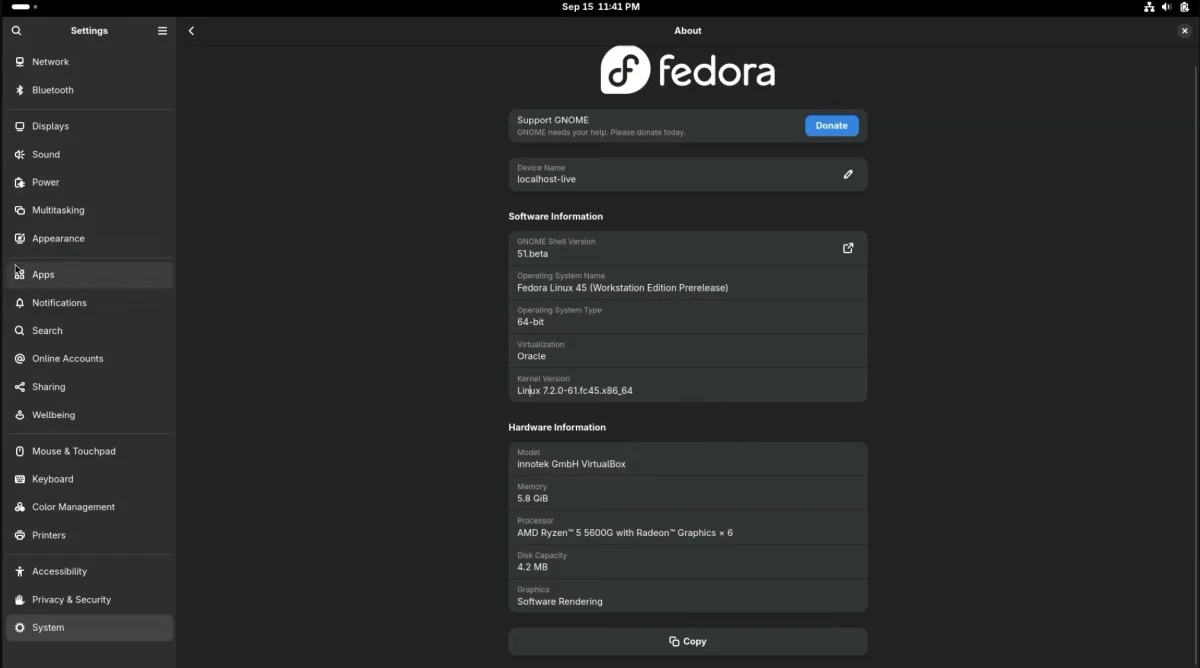This screenshot has height=668, width=1200.
Task: Go back with the About back arrow
Action: tap(191, 31)
